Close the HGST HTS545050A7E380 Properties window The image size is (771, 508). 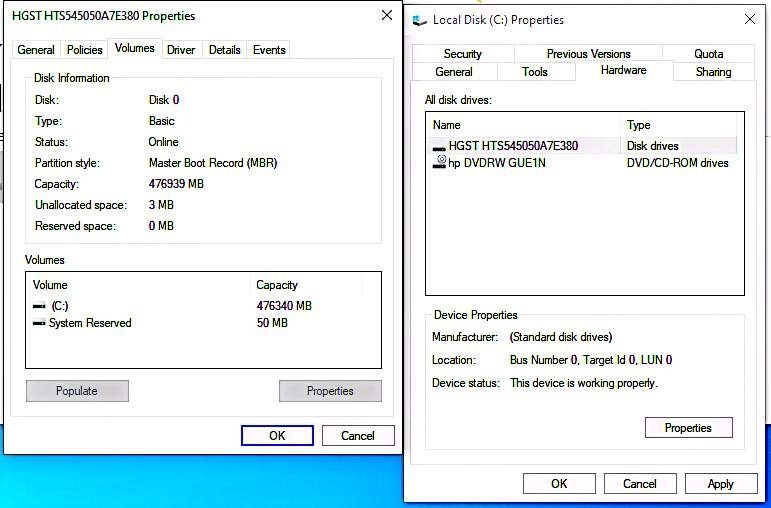pos(387,16)
